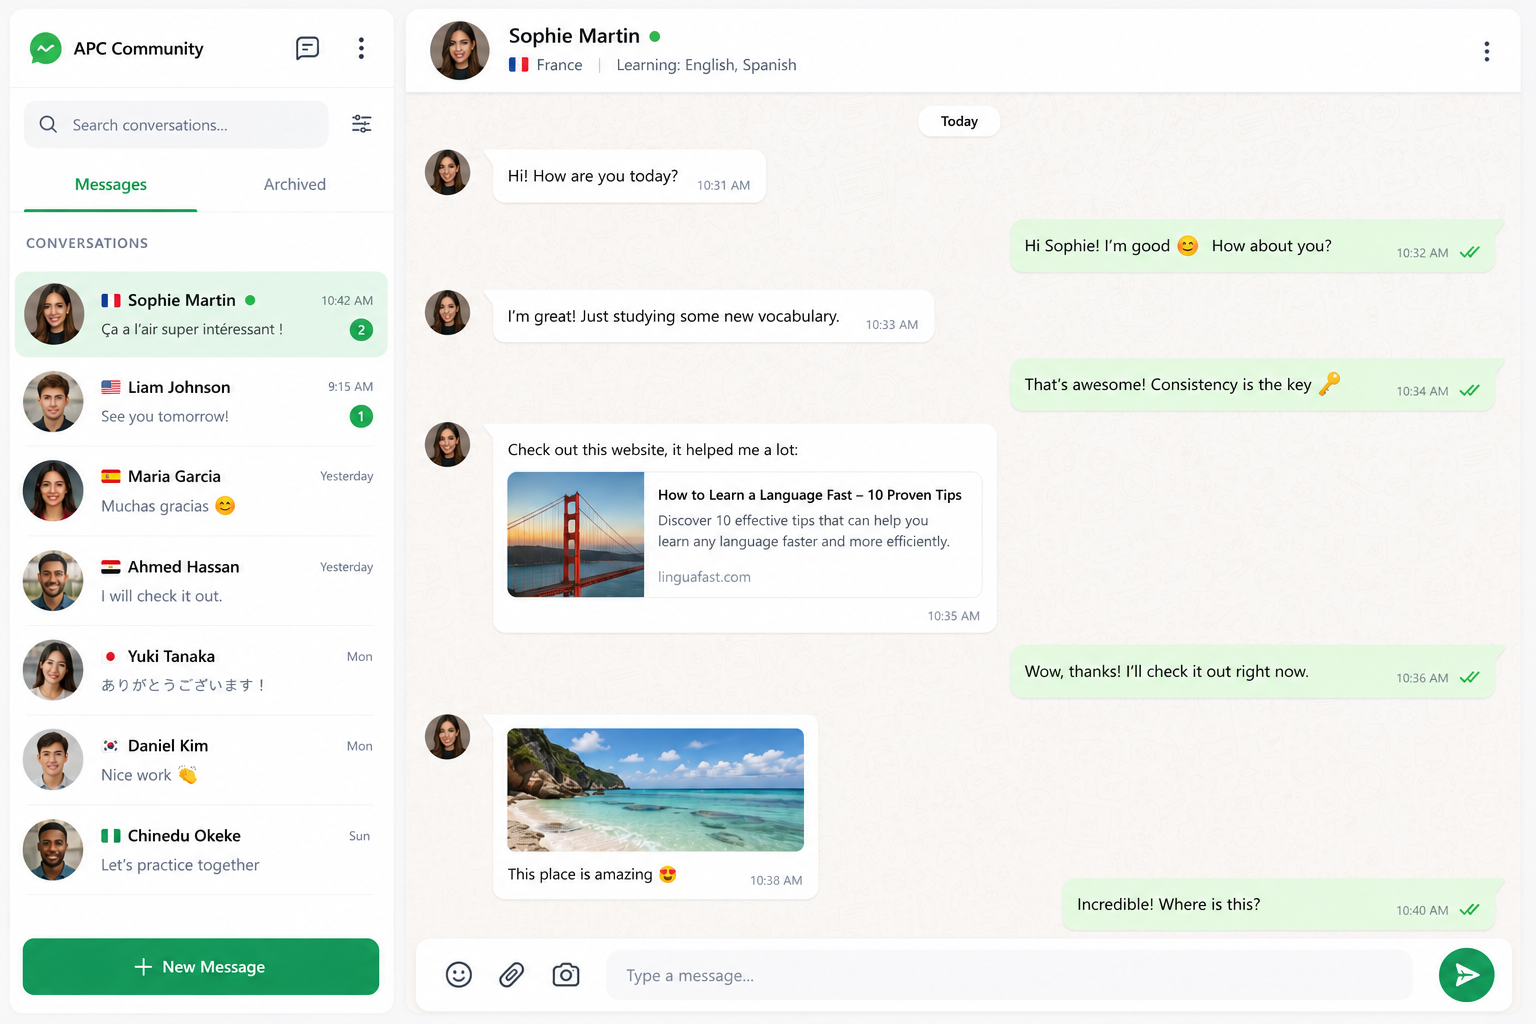This screenshot has height=1024, width=1536.
Task: Switch to the Archived tab
Action: (x=295, y=185)
